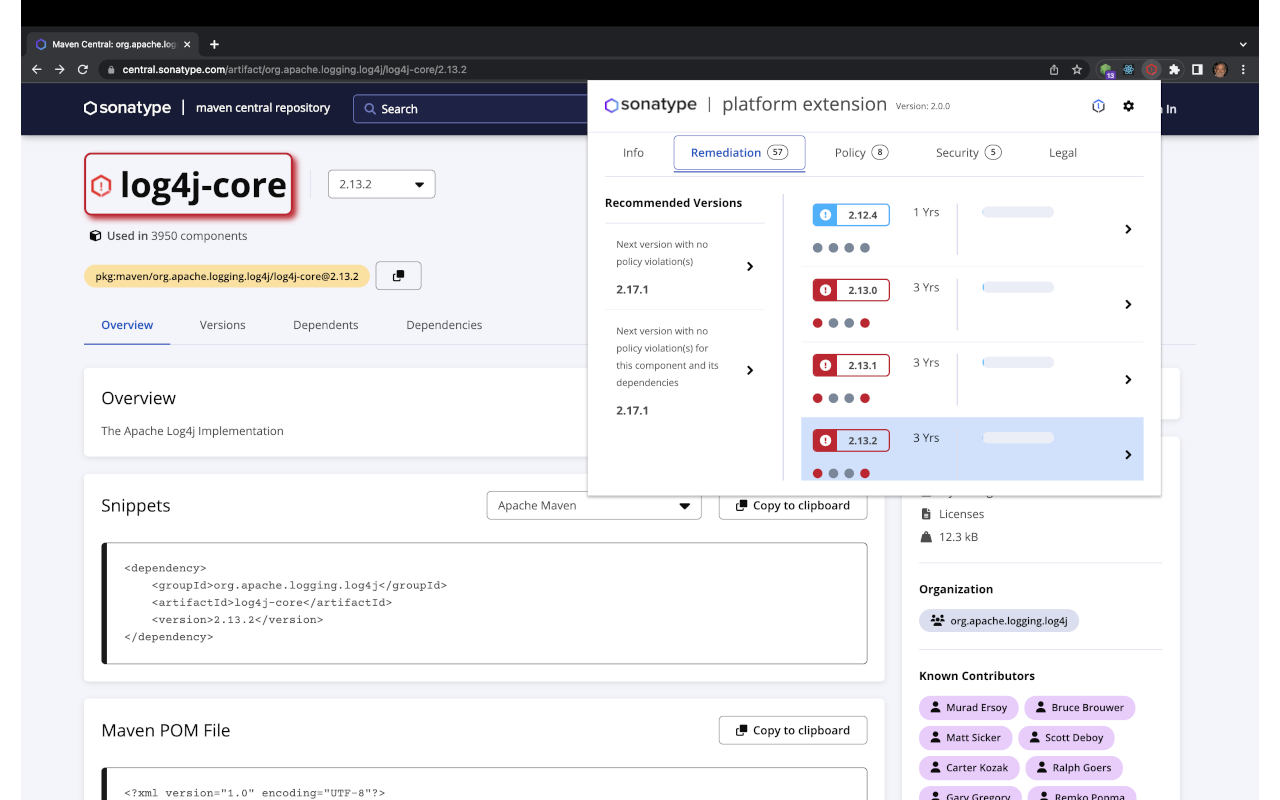Image resolution: width=1280 pixels, height=800 pixels.
Task: Copy Maven POM File to clipboard
Action: [x=793, y=730]
